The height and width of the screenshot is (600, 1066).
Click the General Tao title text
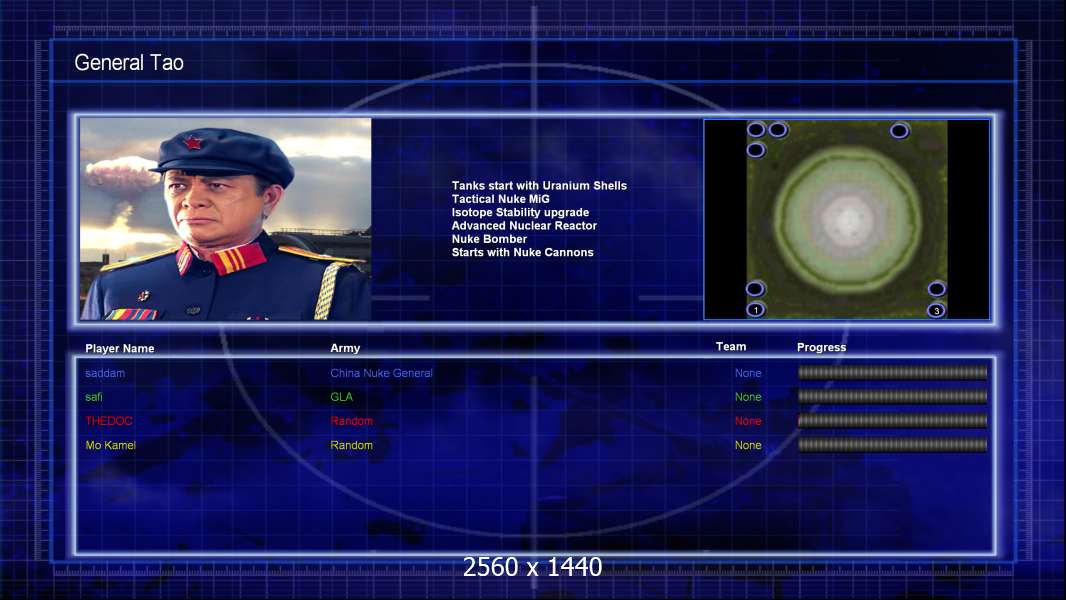click(129, 63)
